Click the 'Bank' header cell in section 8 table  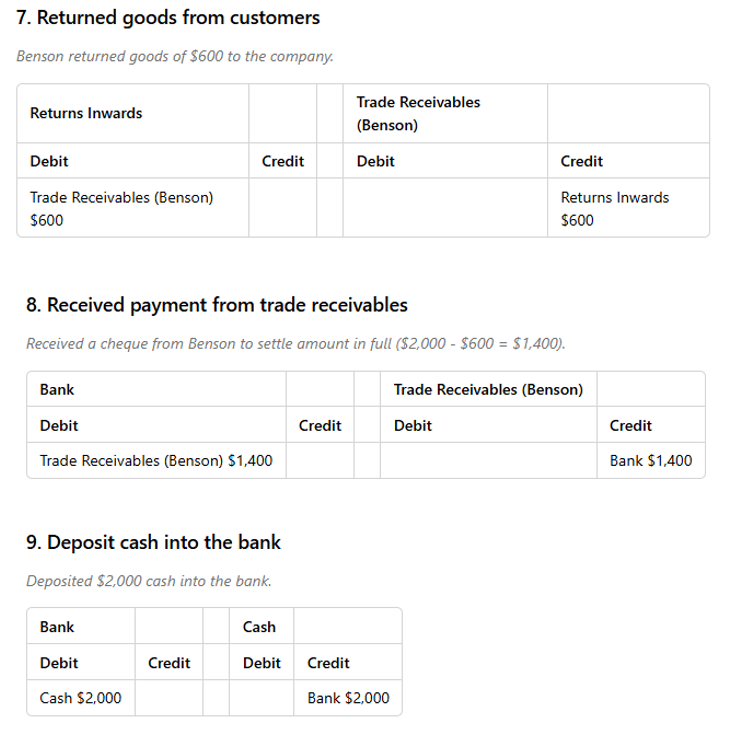pos(57,390)
